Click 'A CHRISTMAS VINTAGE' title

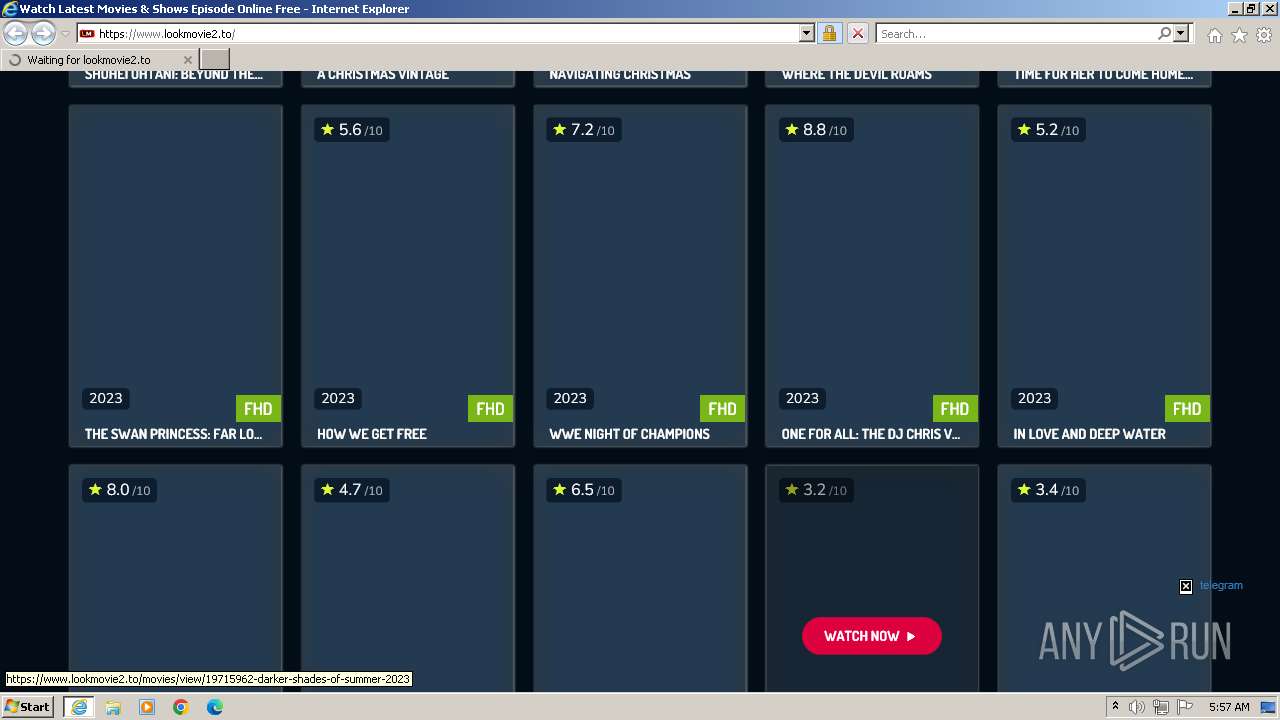click(383, 74)
